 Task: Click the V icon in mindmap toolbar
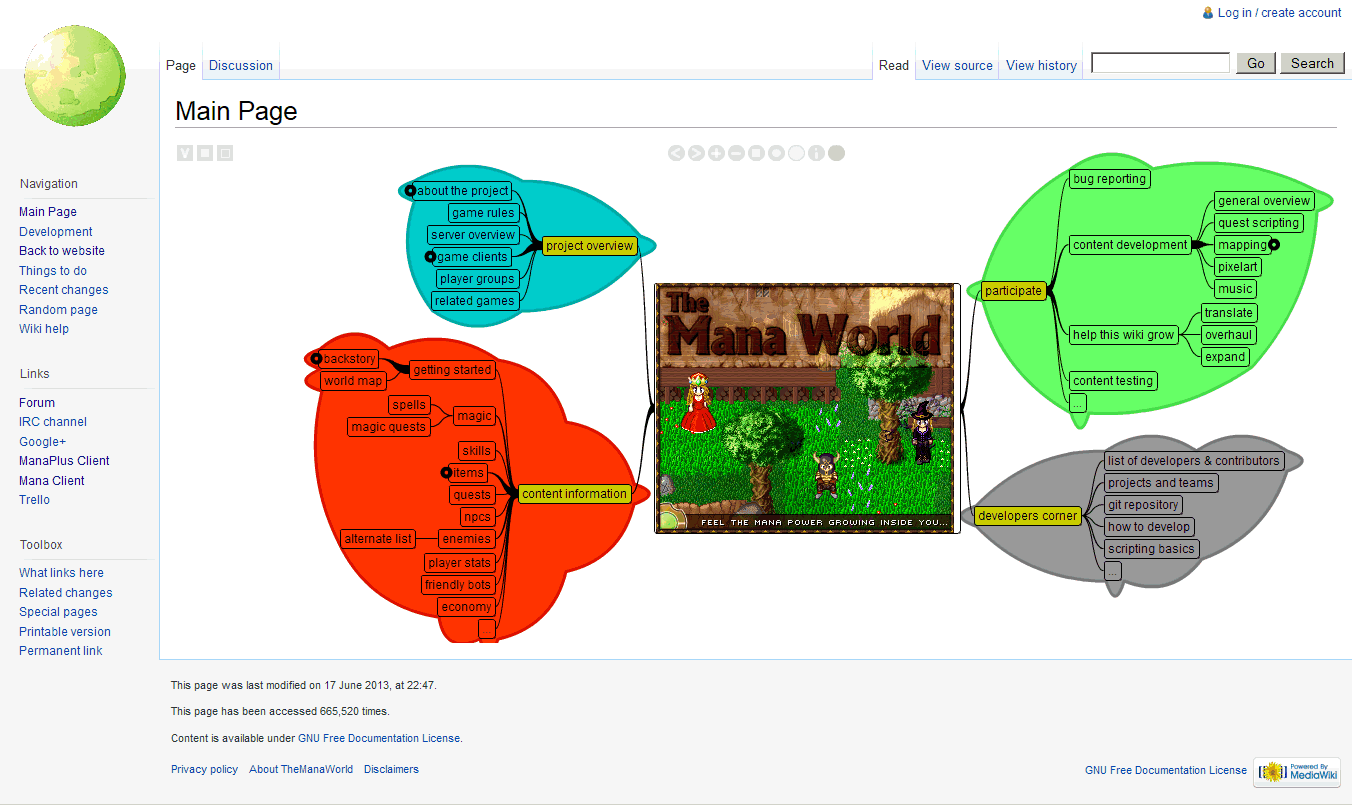[x=185, y=153]
